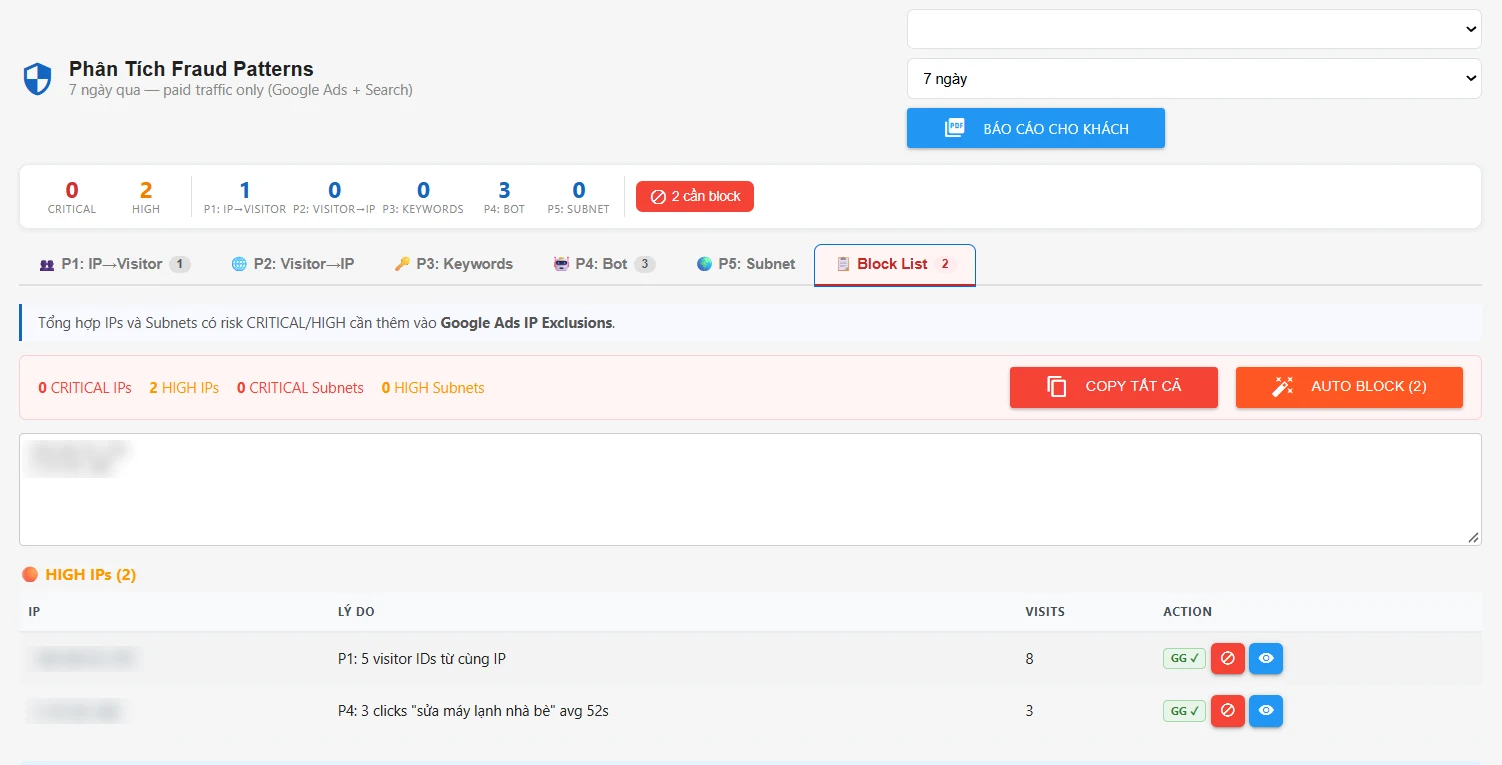Click 'COPY TẤT CẢ' button
Screen dimensions: 1502x765
coord(1114,387)
